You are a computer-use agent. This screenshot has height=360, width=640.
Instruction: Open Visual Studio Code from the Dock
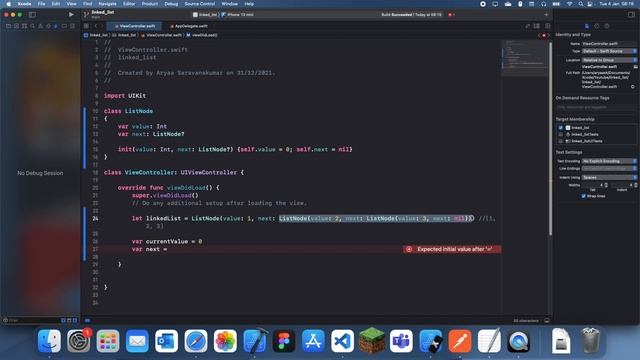tap(342, 341)
